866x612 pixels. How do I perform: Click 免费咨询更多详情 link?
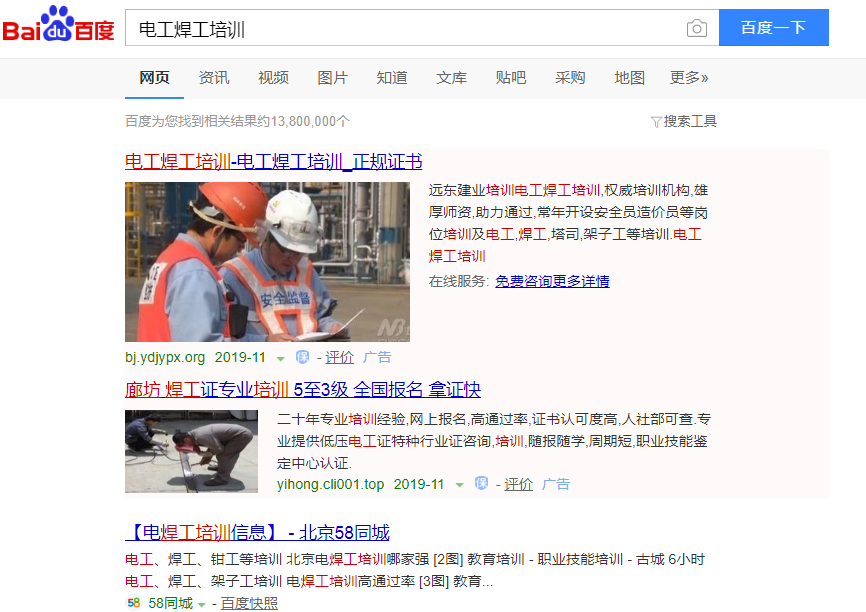tap(552, 281)
